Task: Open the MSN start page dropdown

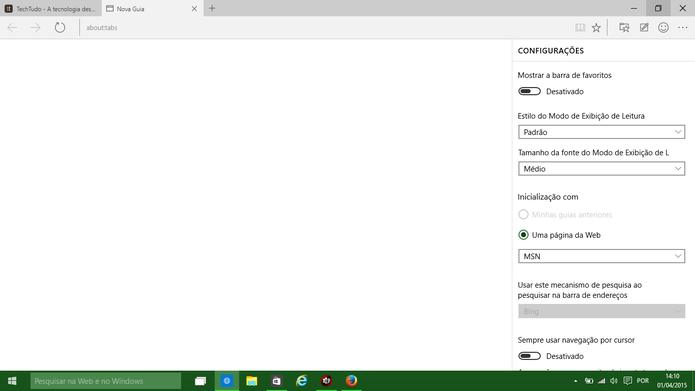Action: pyautogui.click(x=601, y=256)
